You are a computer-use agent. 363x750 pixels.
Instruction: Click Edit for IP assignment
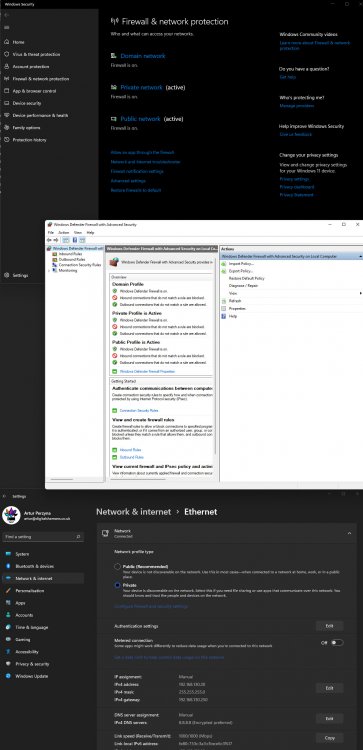click(330, 688)
